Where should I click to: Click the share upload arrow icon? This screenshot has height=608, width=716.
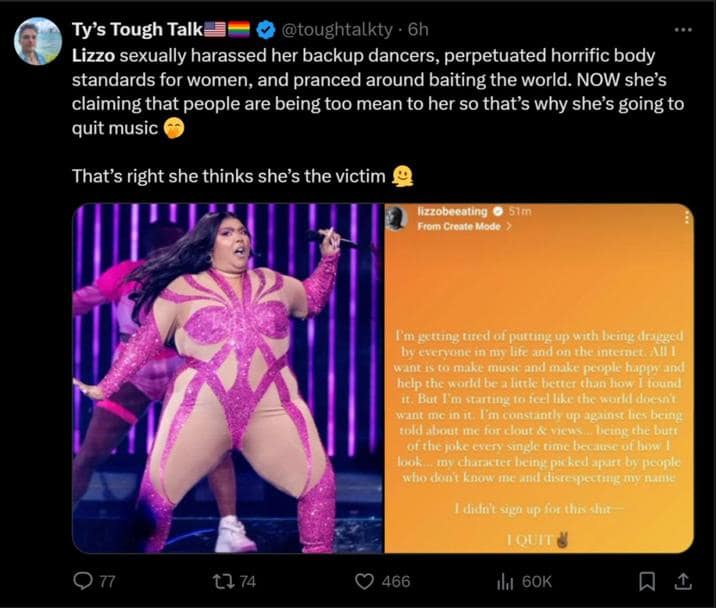(684, 581)
